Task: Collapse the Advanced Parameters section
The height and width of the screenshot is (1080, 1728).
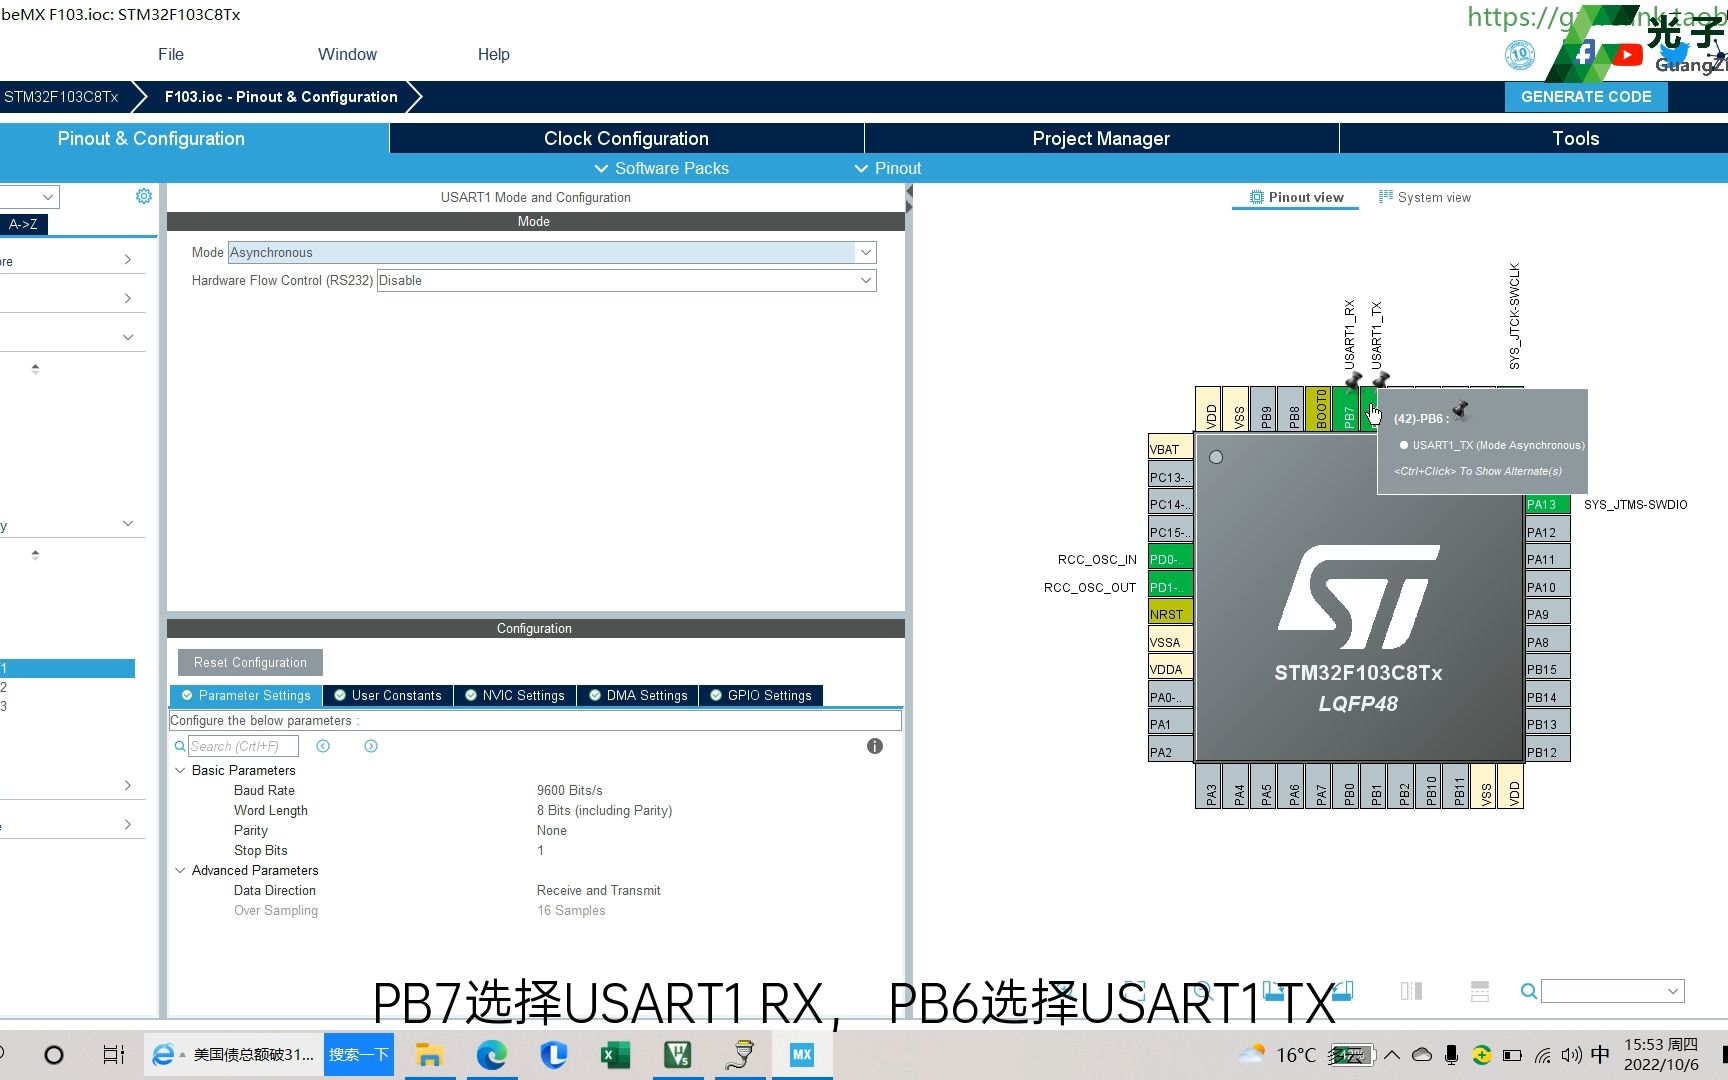Action: (181, 870)
